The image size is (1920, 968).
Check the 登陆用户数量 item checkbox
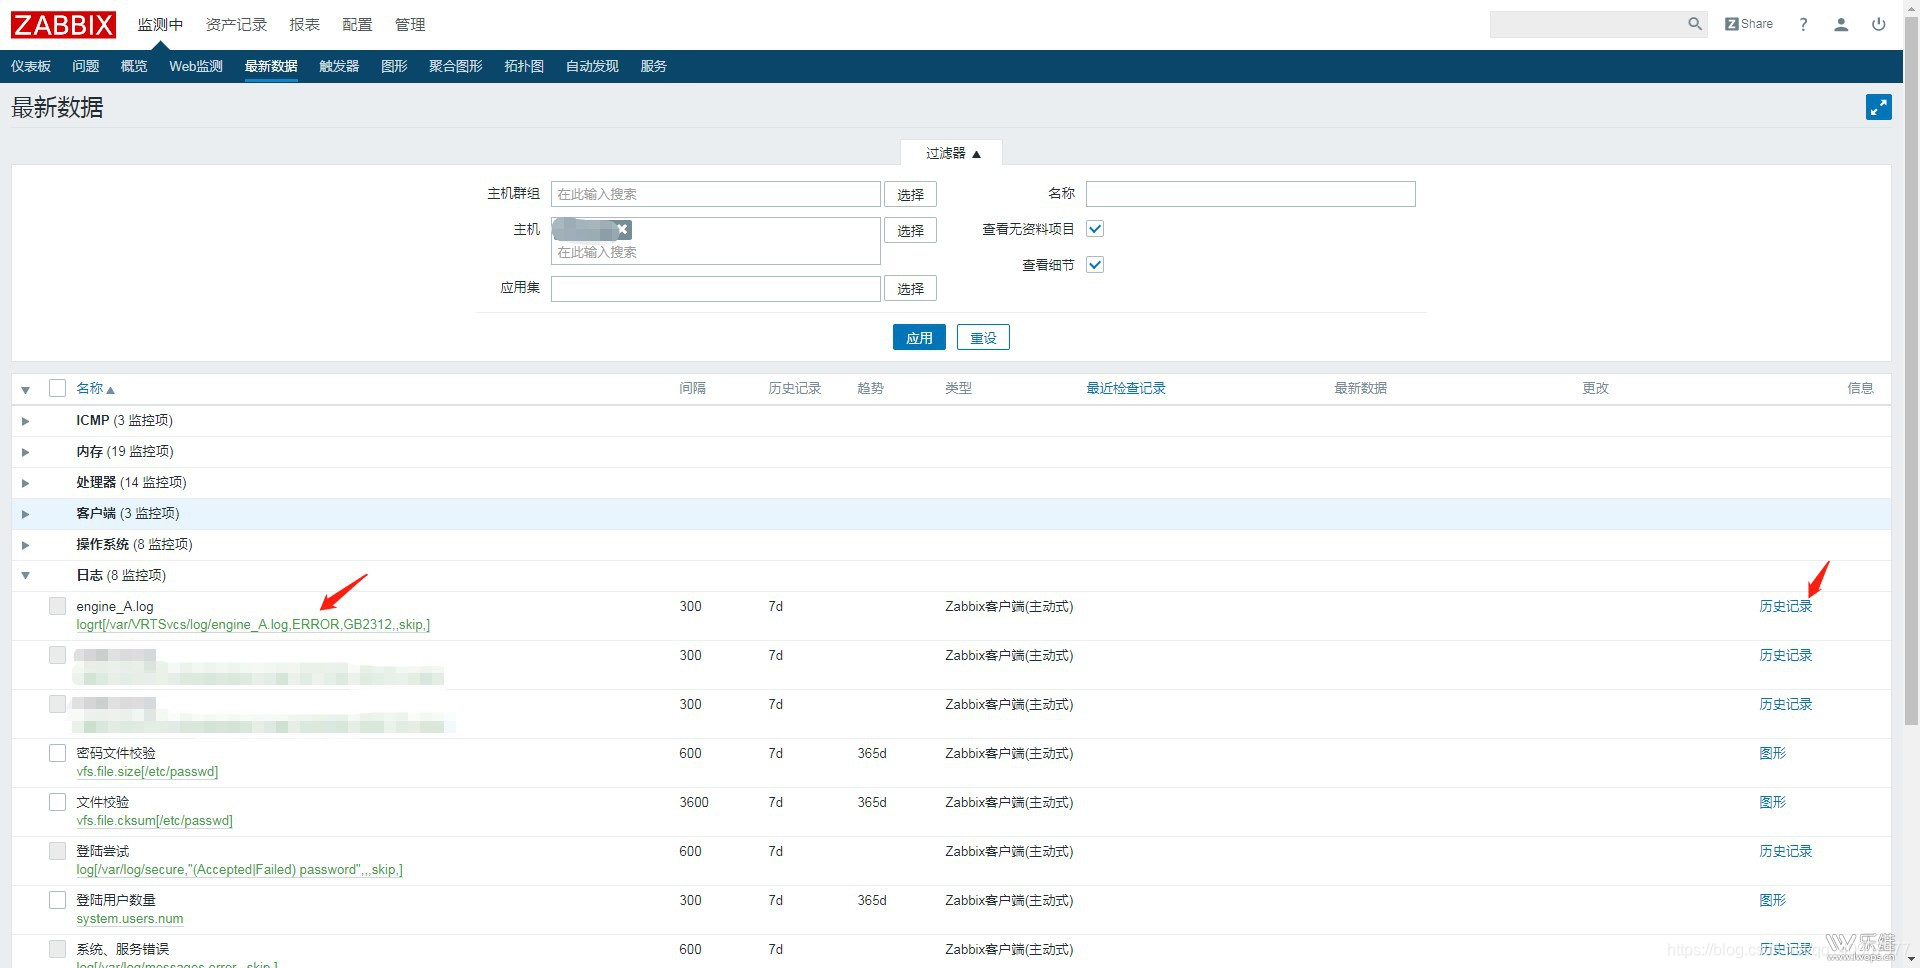[57, 900]
